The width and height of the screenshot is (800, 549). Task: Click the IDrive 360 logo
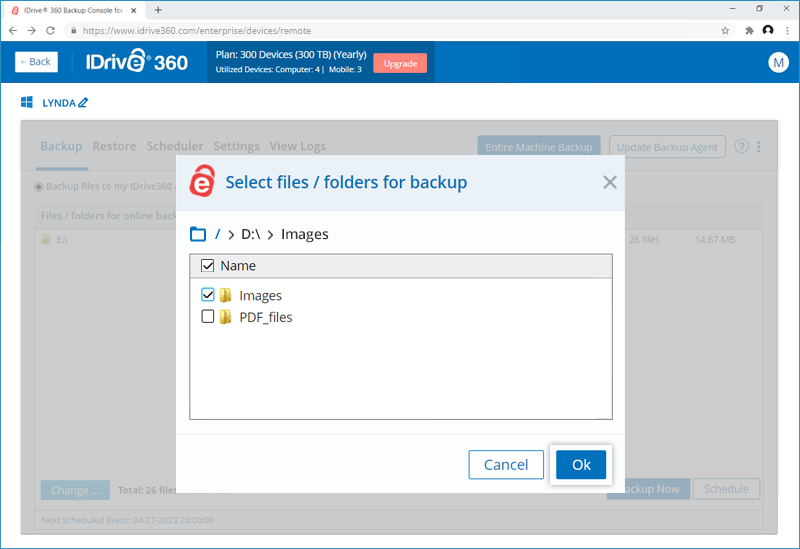137,61
